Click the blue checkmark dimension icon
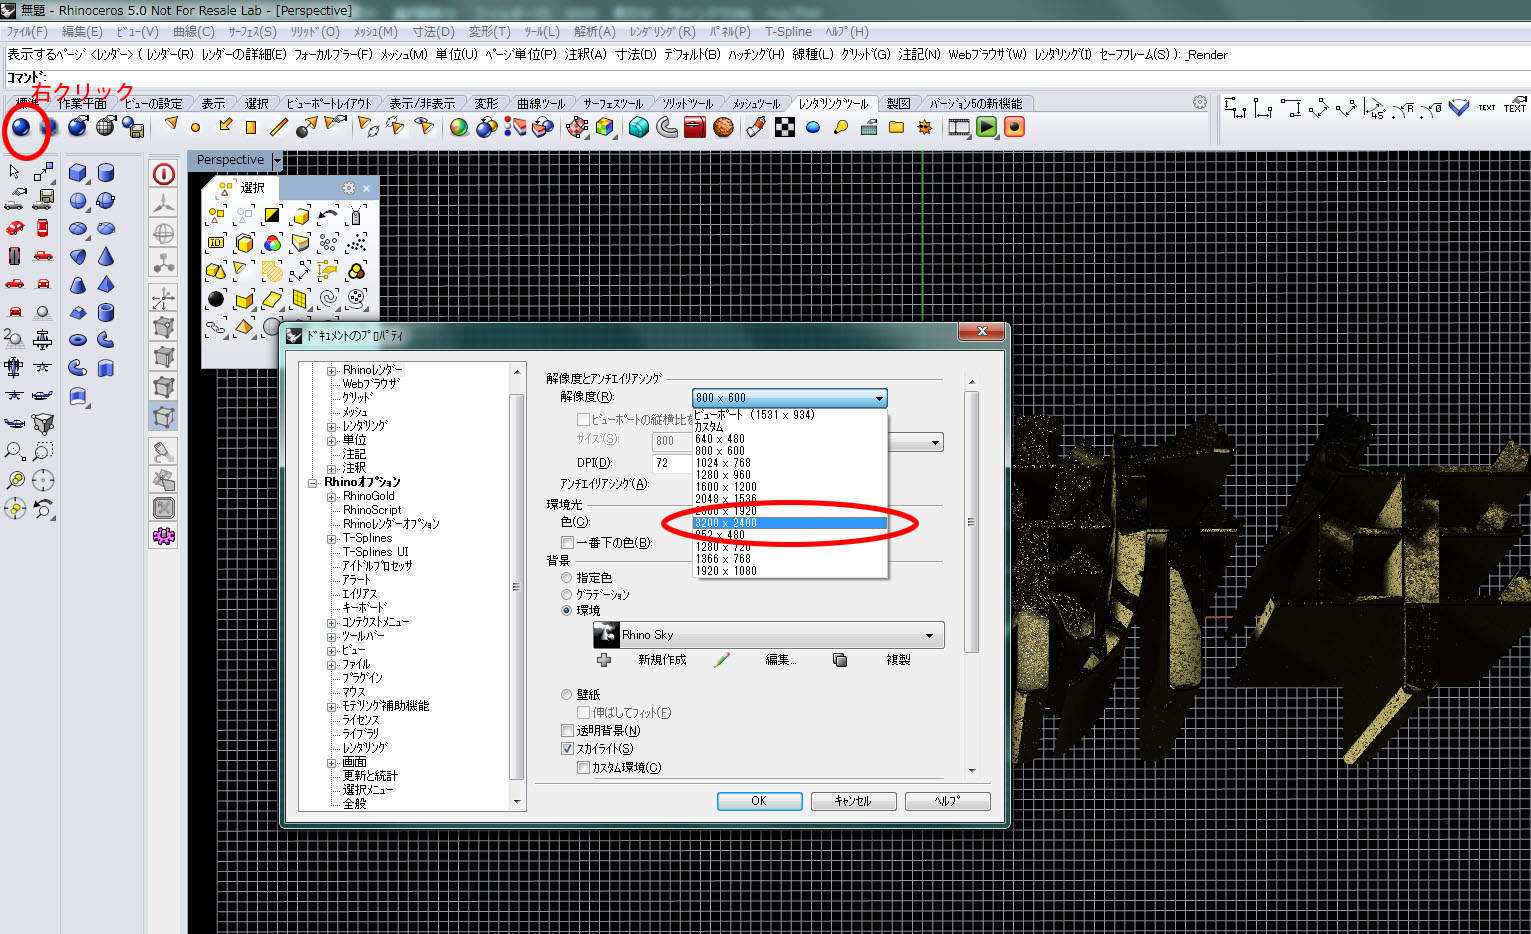This screenshot has width=1531, height=934. coord(1459,107)
